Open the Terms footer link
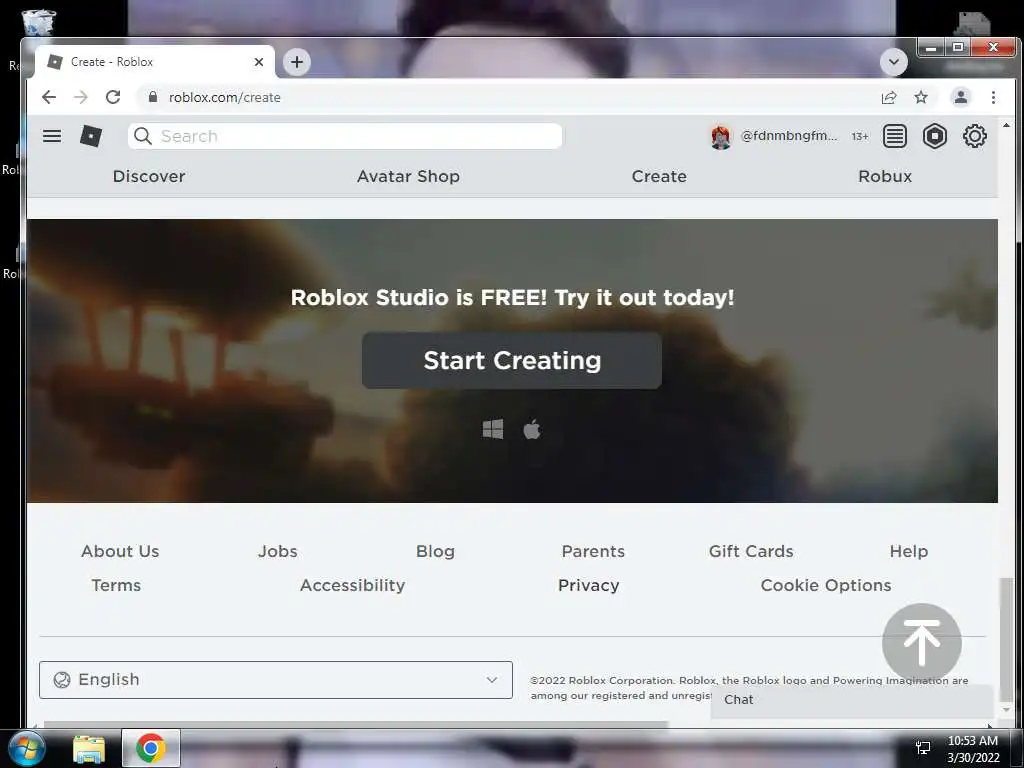1024x768 pixels. (116, 585)
